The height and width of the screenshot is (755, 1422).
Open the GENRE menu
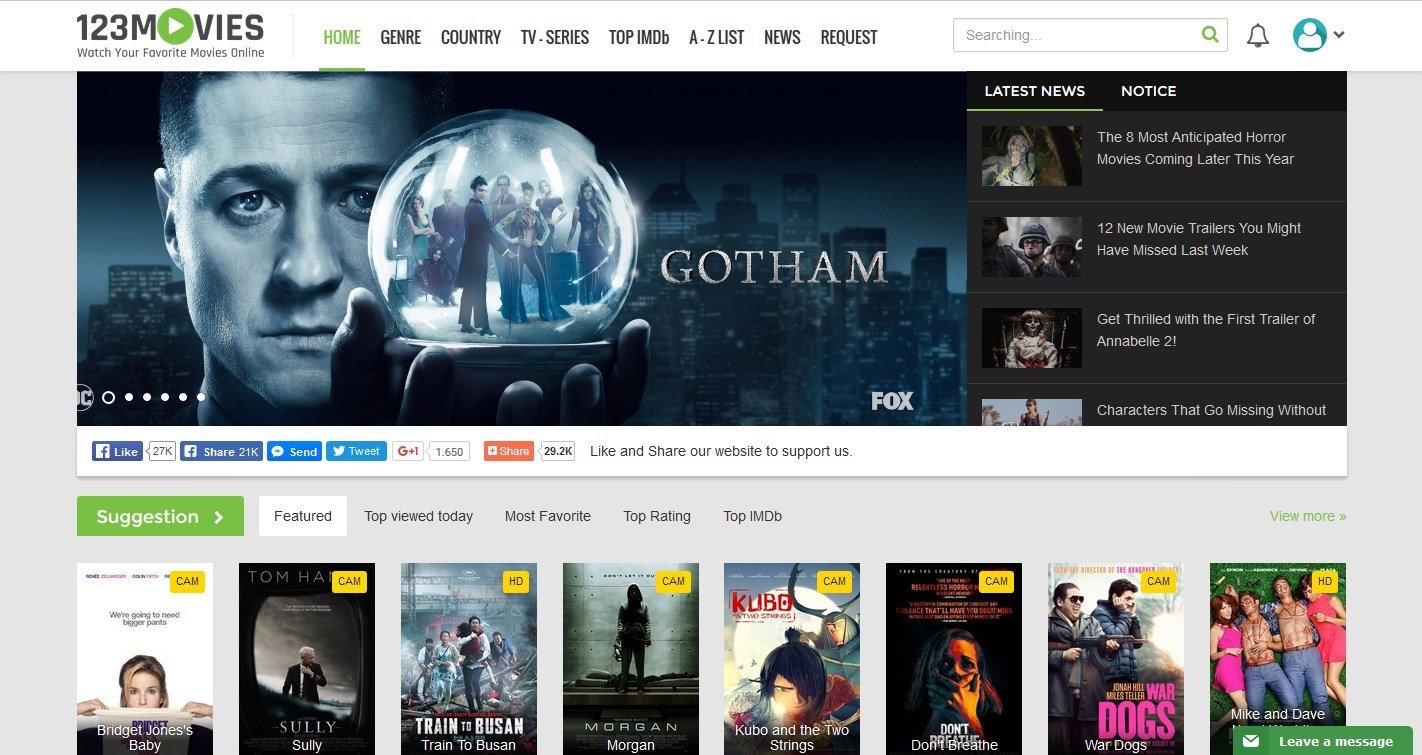click(401, 37)
